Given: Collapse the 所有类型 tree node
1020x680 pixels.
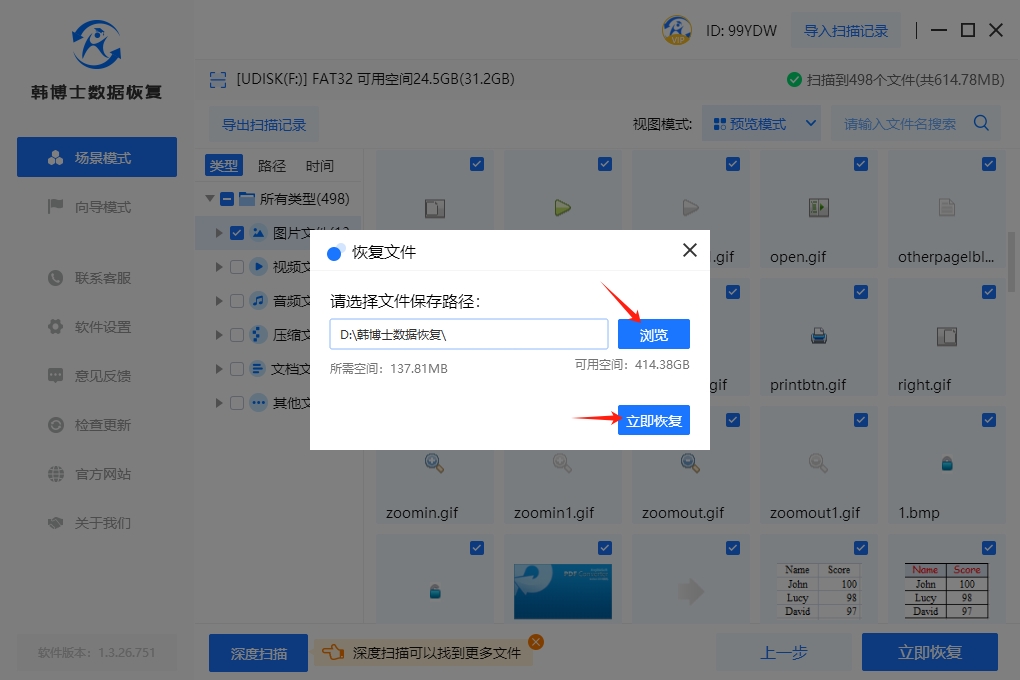Looking at the screenshot, I should point(210,199).
